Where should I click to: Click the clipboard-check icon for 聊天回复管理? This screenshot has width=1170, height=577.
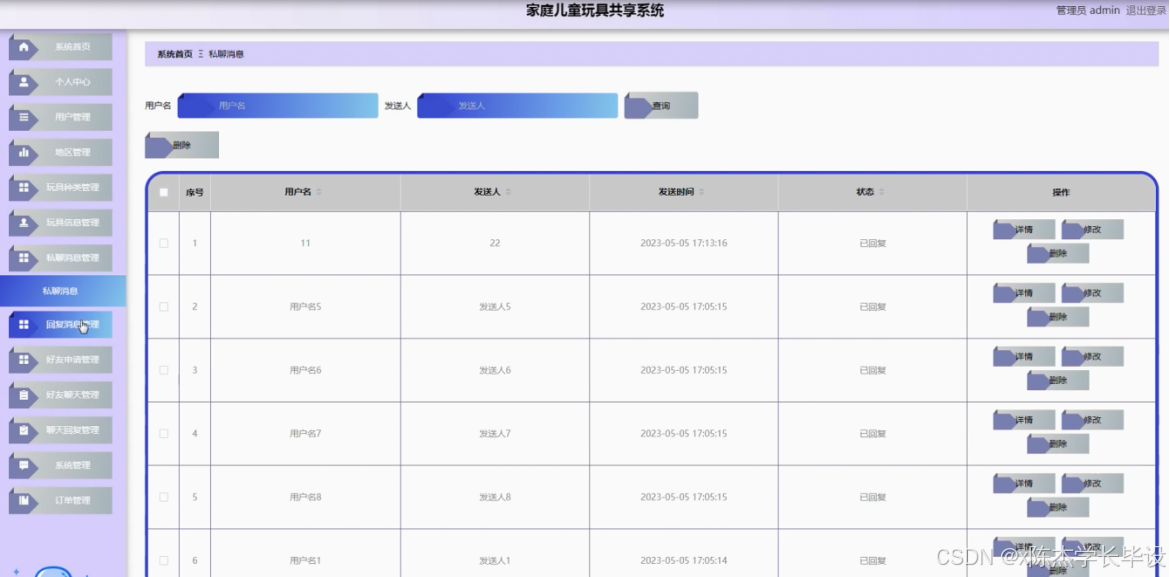(x=24, y=430)
